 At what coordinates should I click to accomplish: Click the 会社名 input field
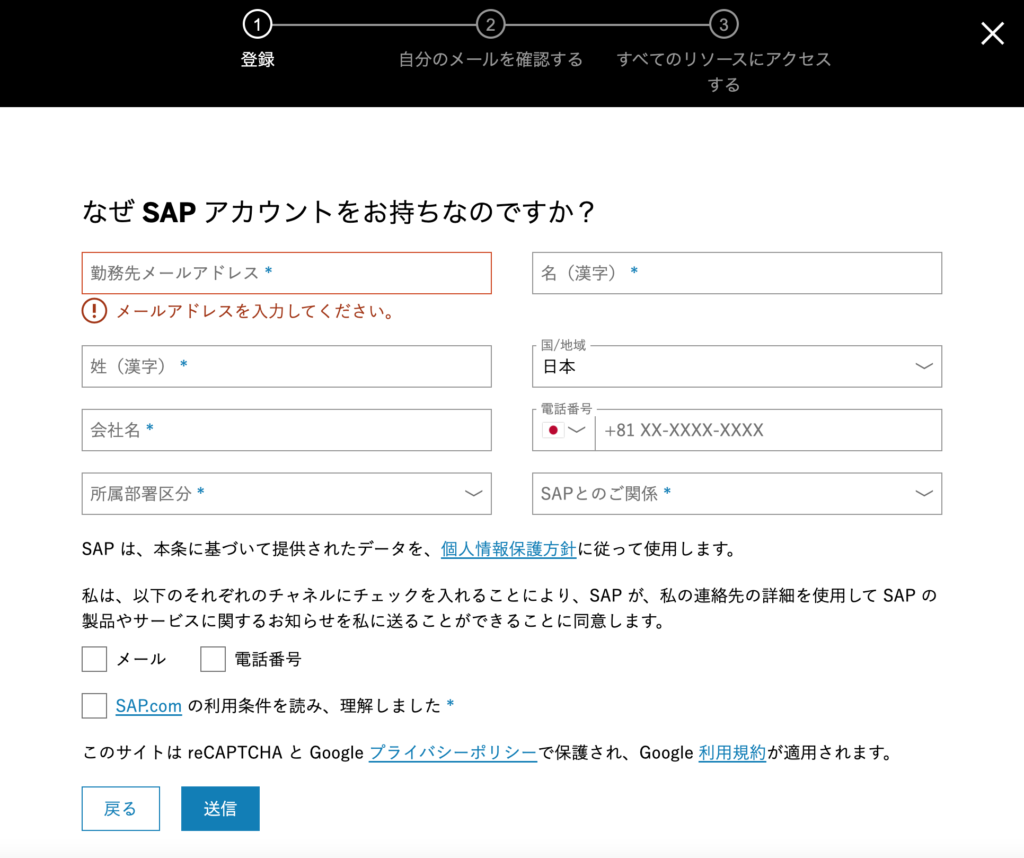pos(286,430)
